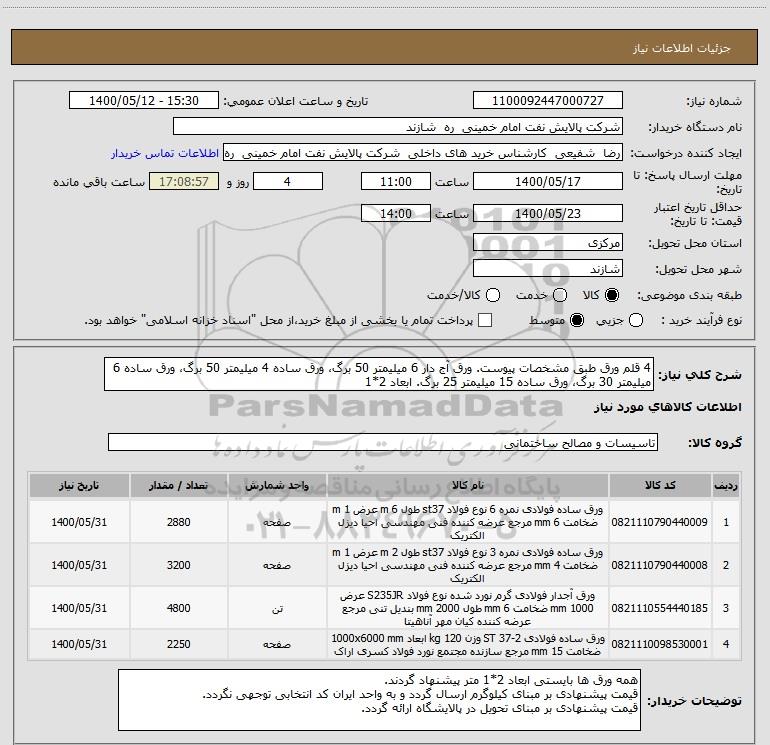Click the price validity date 1400/05/23
The width and height of the screenshot is (770, 745).
click(x=548, y=213)
